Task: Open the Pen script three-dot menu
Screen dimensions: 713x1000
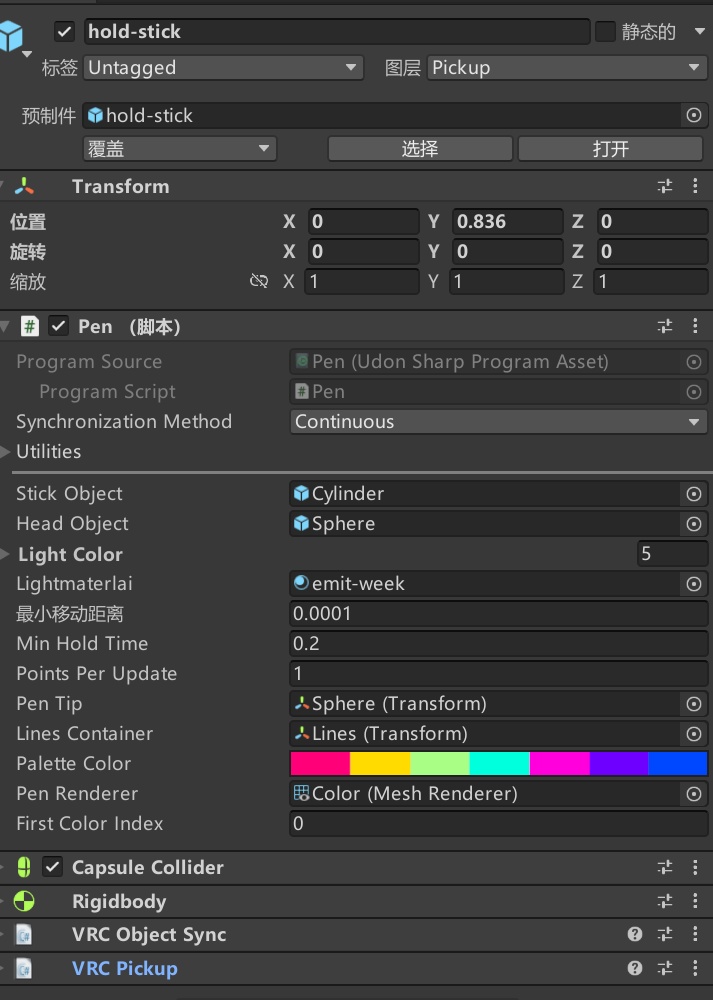Action: coord(695,326)
